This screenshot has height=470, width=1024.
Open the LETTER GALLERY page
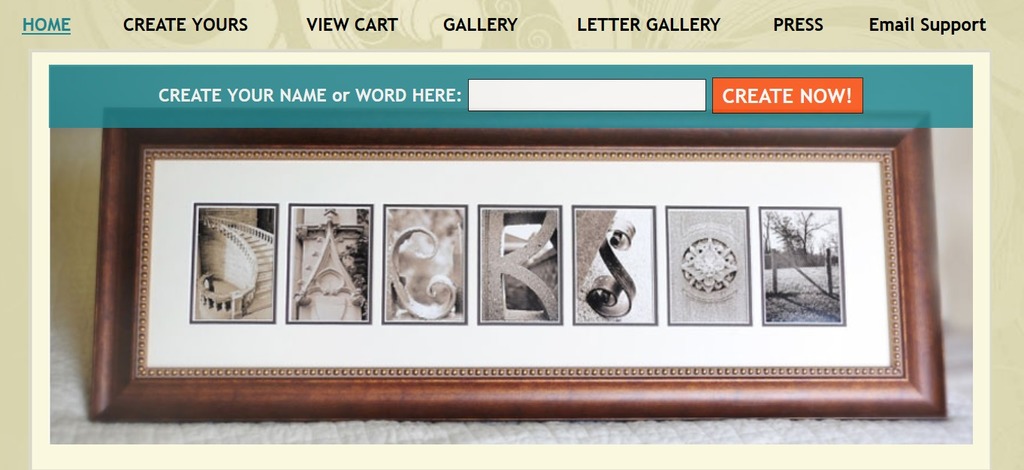point(648,25)
